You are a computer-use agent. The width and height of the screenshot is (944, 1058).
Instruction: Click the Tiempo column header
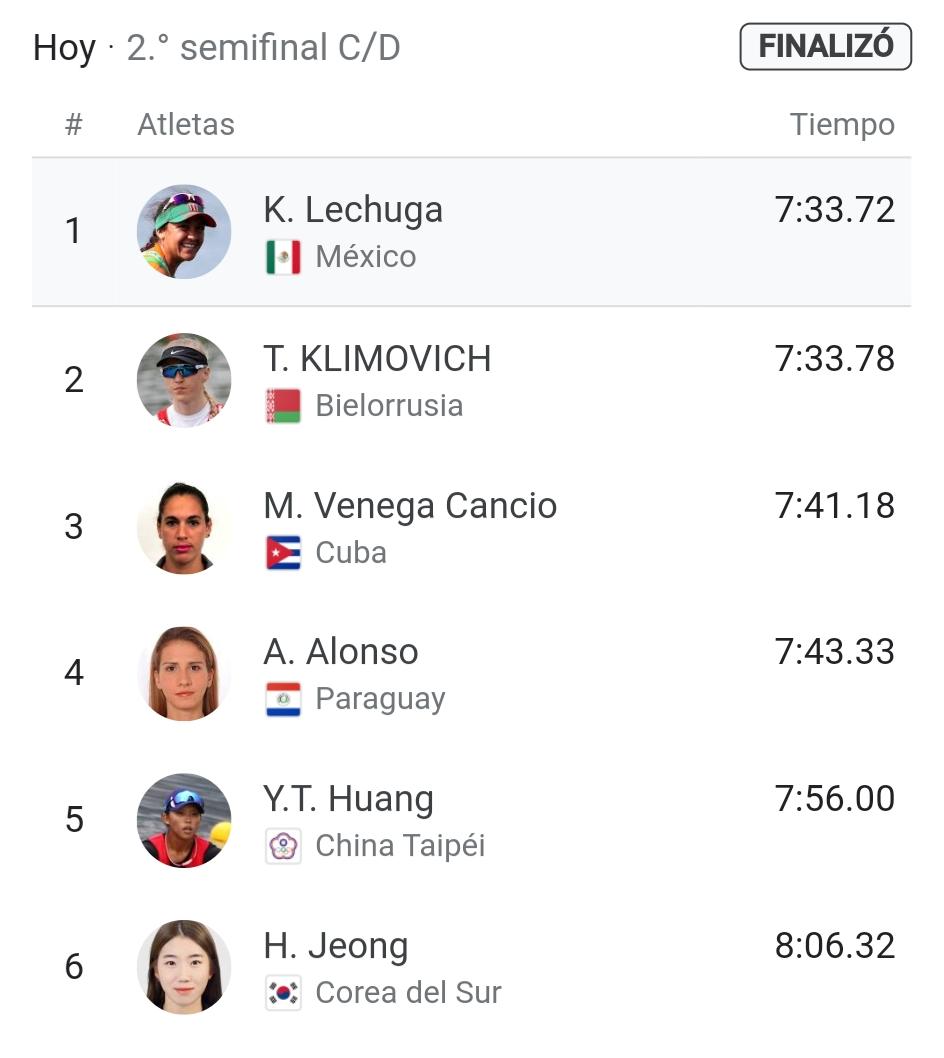[x=842, y=125]
